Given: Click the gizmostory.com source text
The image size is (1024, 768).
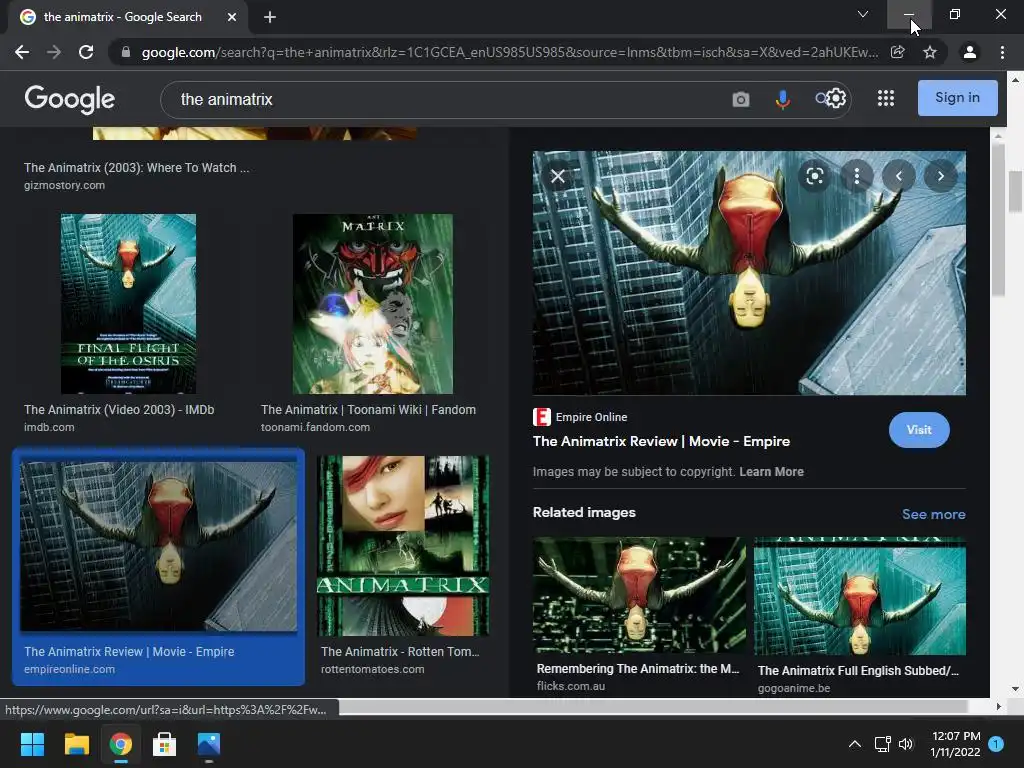Looking at the screenshot, I should pyautogui.click(x=64, y=185).
